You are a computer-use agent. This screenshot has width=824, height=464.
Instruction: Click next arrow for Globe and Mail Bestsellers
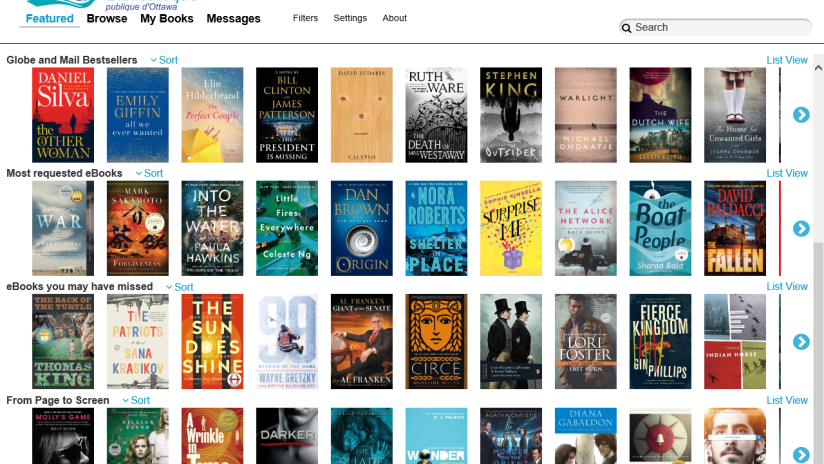point(801,115)
